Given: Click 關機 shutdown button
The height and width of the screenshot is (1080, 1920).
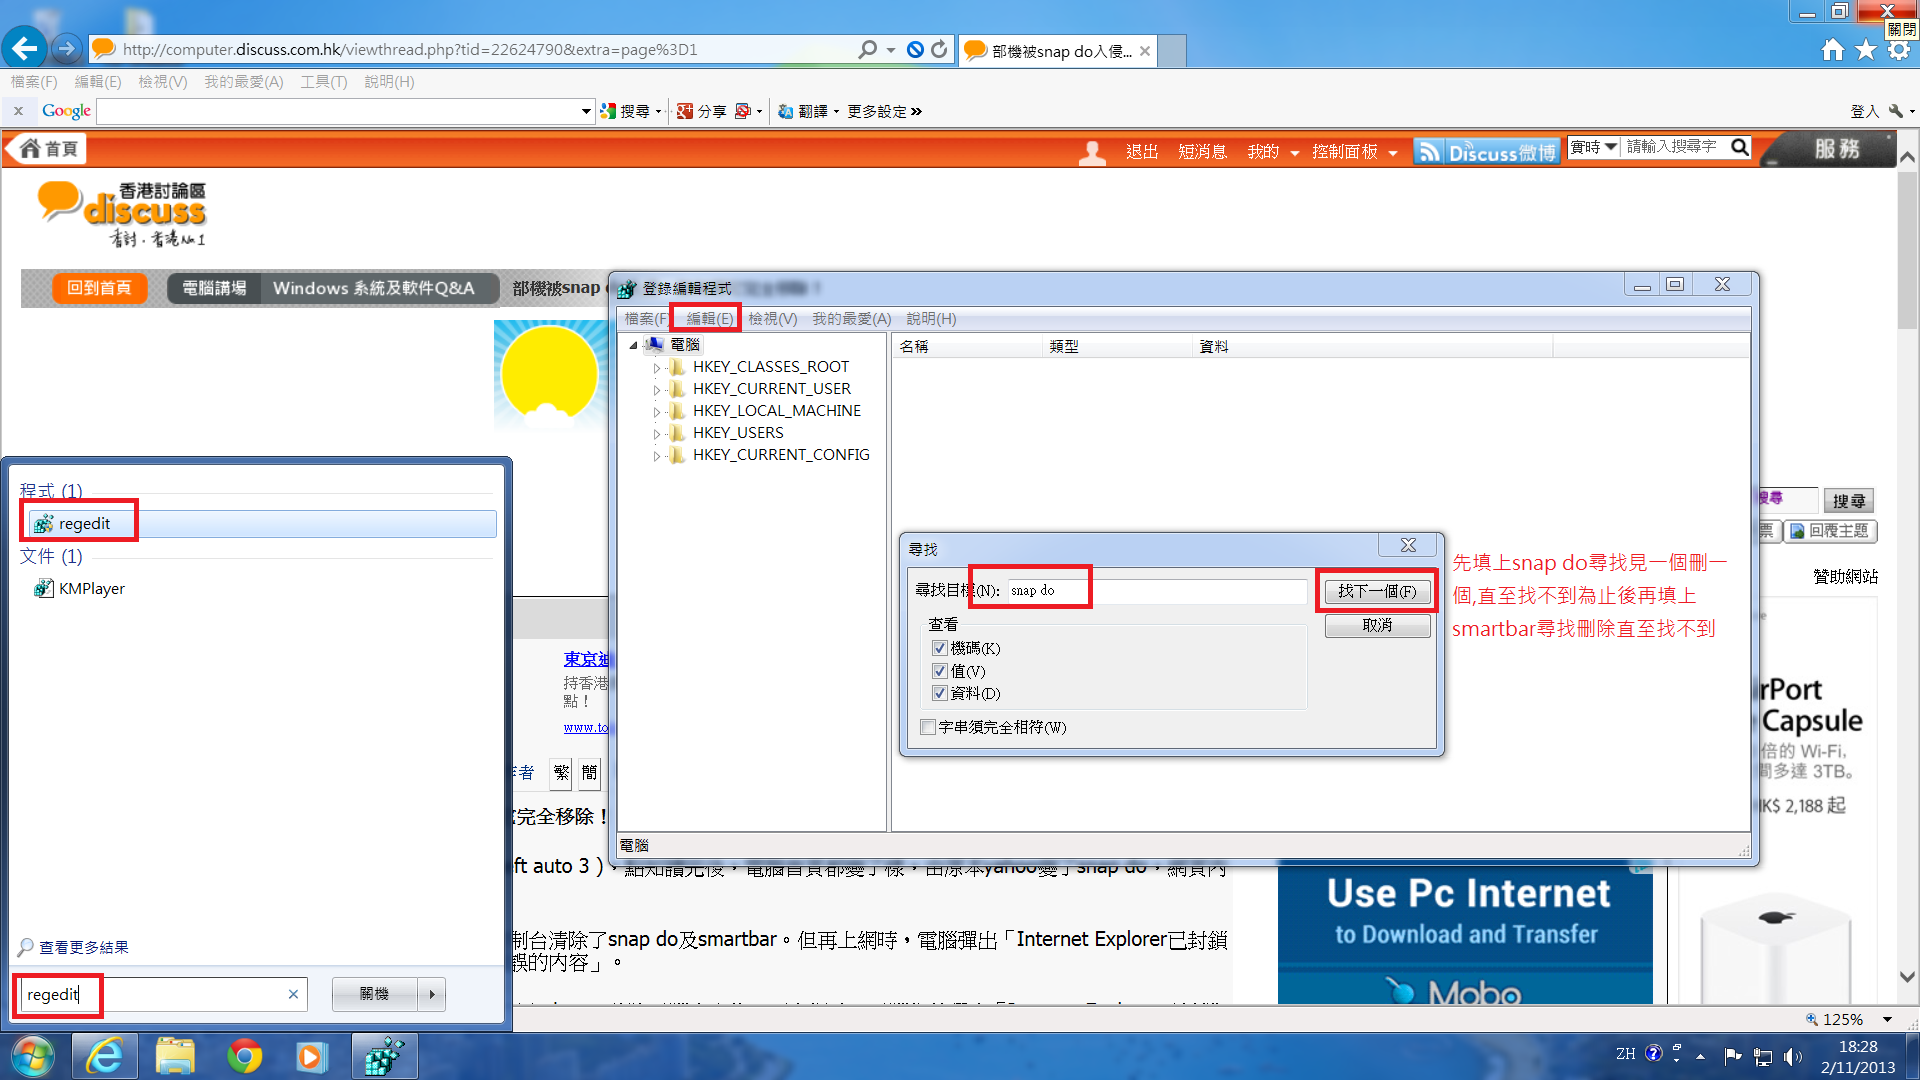Looking at the screenshot, I should (374, 994).
